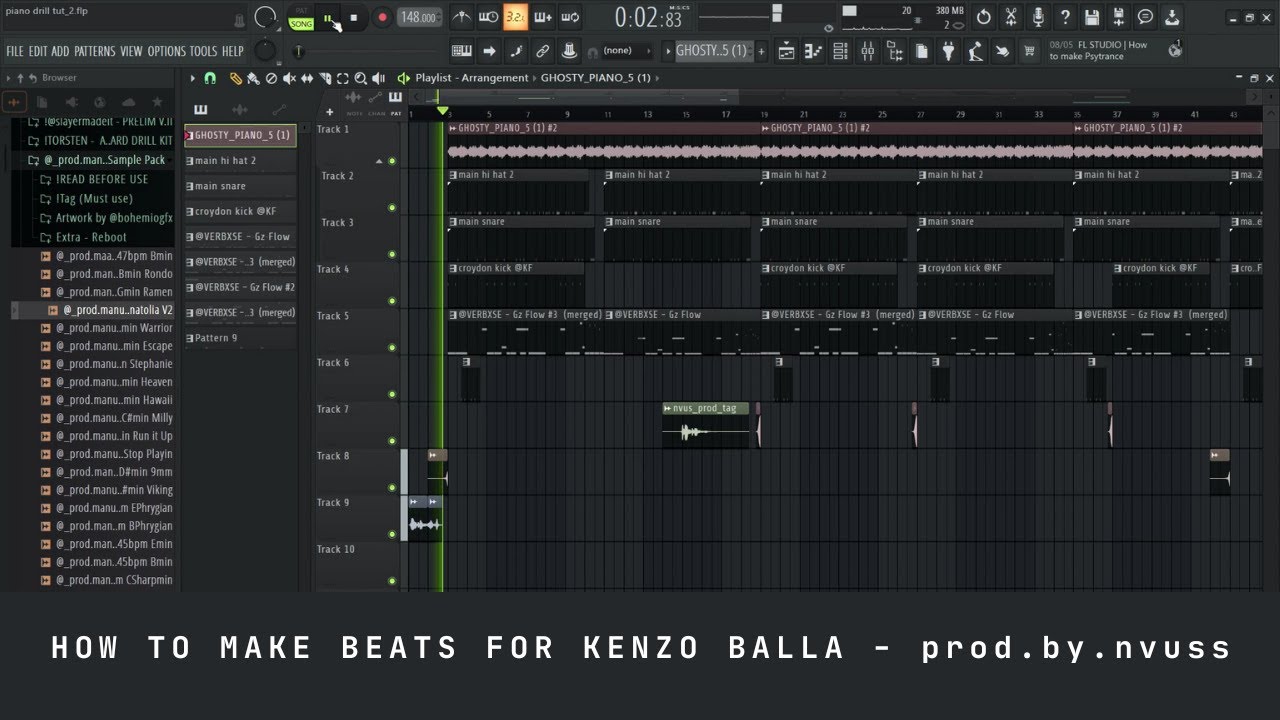Toggle the overdub/blend recording icon

tap(542, 17)
